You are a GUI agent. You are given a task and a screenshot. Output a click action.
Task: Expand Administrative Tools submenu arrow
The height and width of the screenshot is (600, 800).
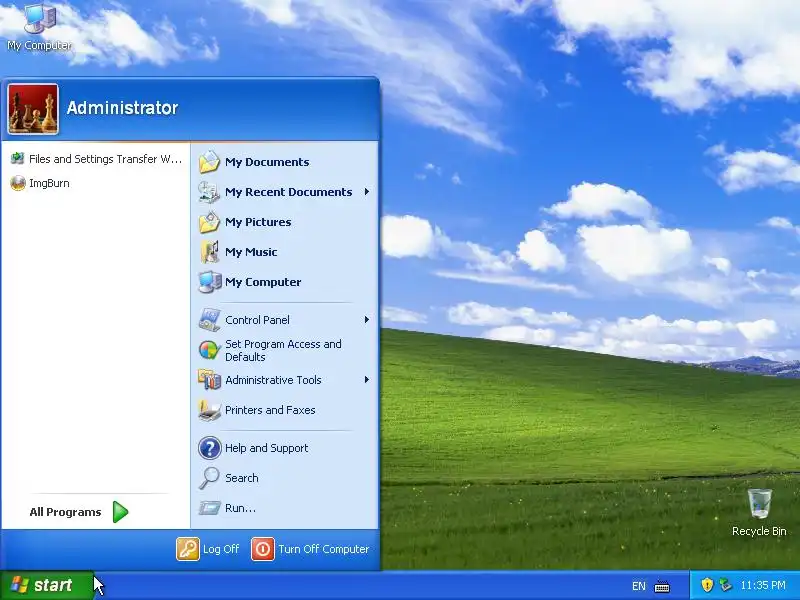pyautogui.click(x=366, y=380)
